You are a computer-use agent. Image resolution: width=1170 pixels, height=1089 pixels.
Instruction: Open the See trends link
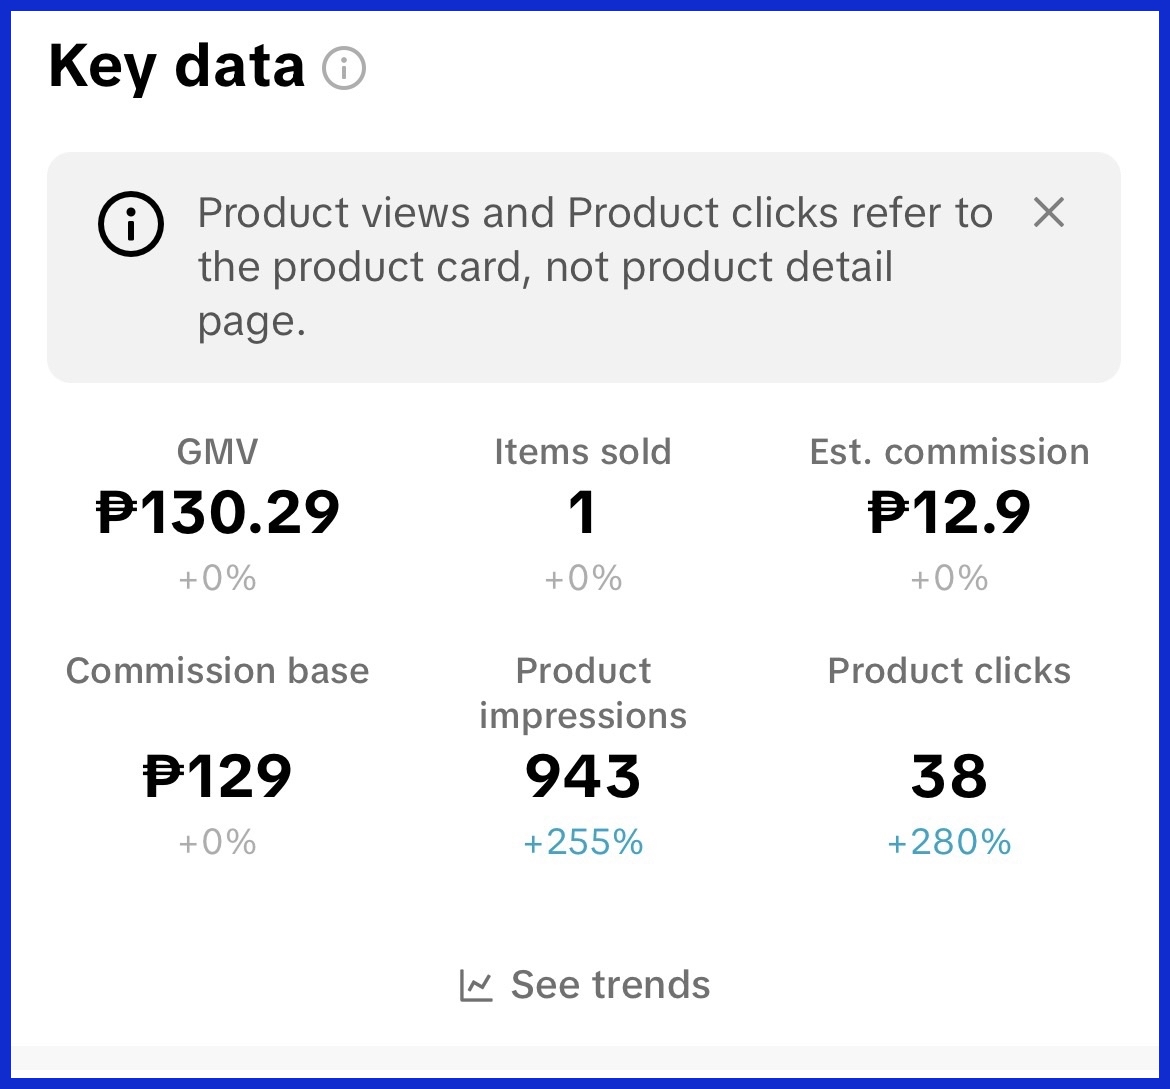point(610,985)
